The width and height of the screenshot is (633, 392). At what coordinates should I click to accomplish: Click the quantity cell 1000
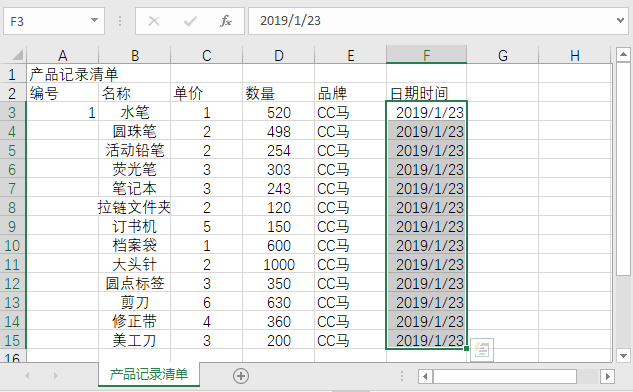[x=279, y=264]
